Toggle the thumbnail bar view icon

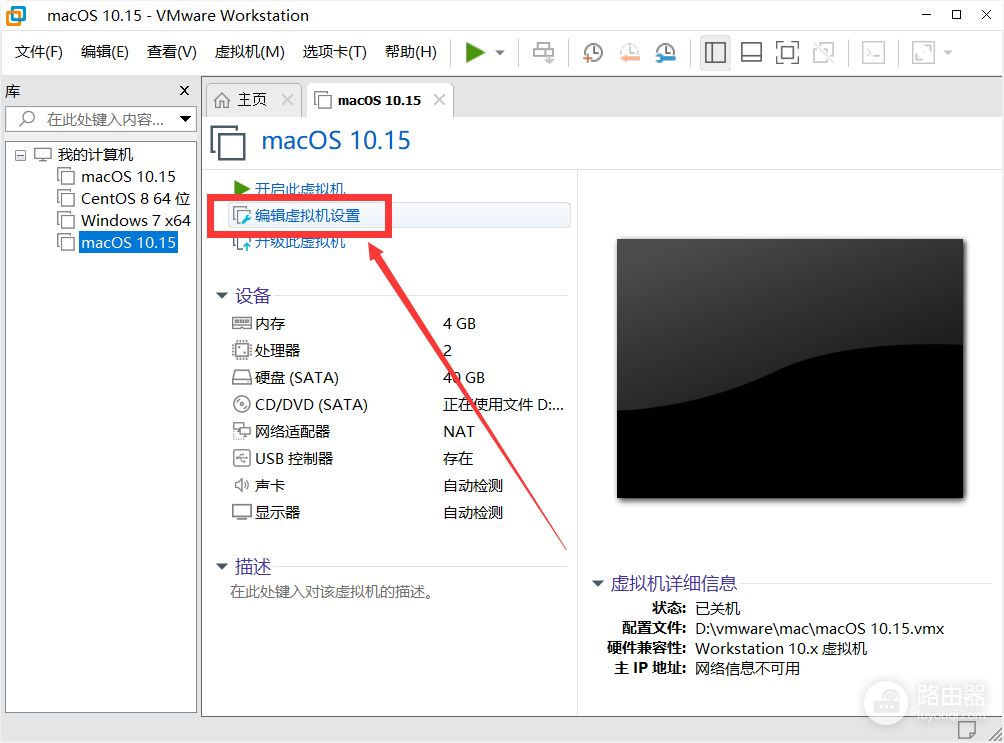click(751, 53)
